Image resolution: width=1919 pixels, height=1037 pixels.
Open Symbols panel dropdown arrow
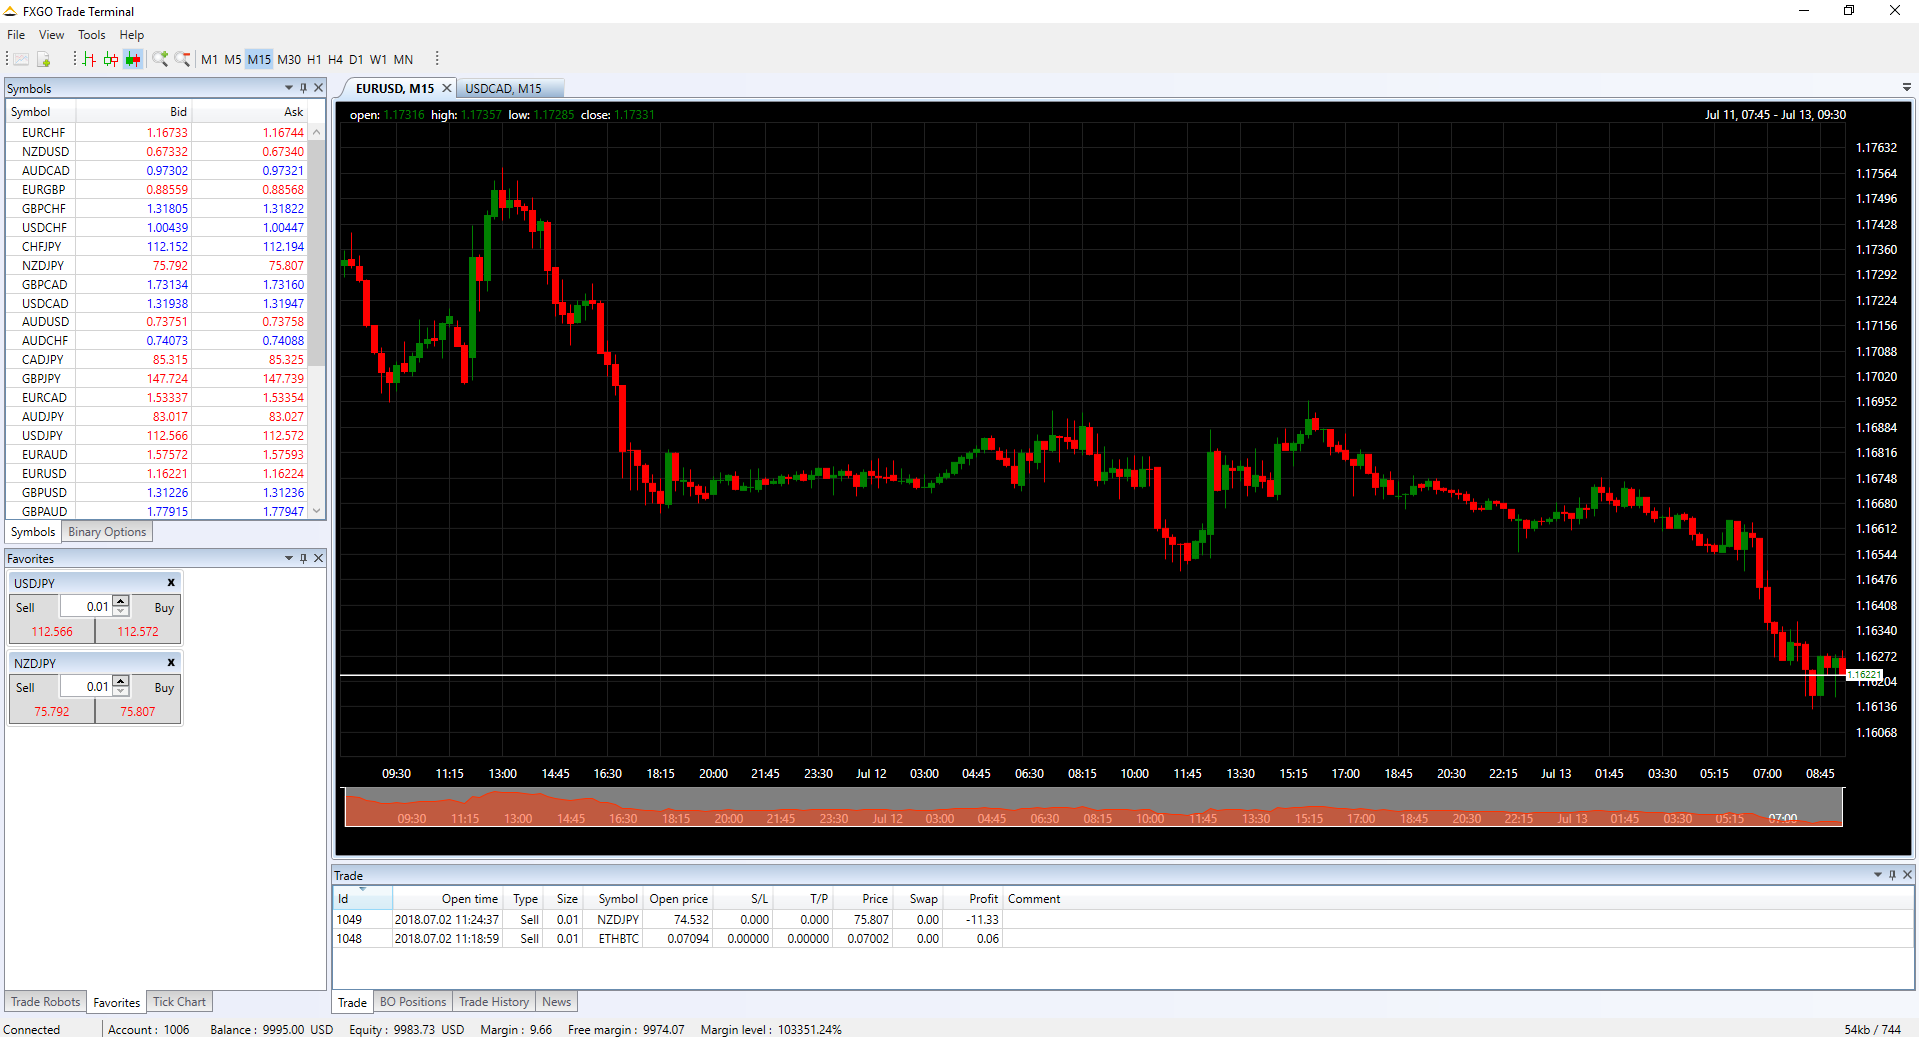tap(289, 88)
